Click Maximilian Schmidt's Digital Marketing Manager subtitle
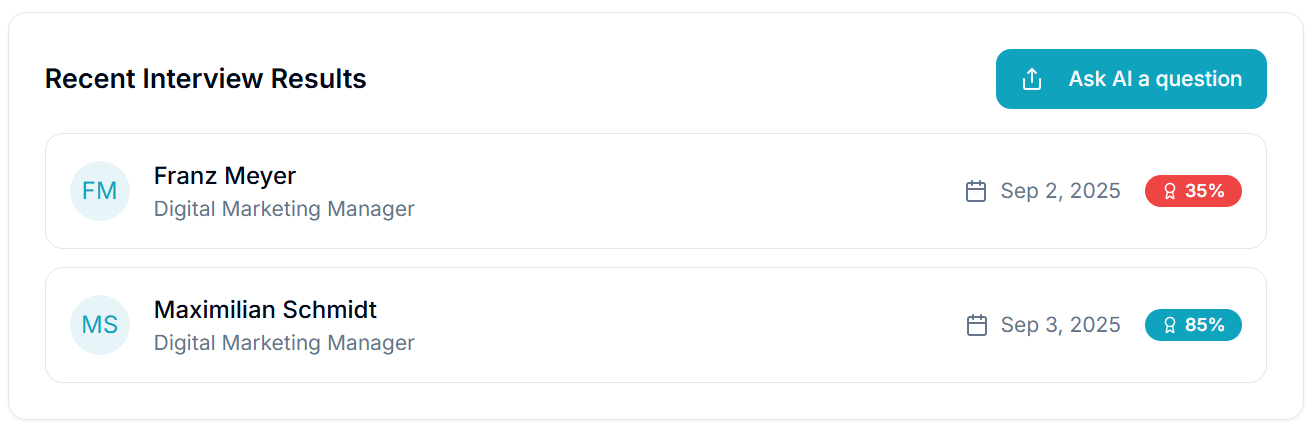Viewport: 1306px width, 434px height. (x=284, y=343)
